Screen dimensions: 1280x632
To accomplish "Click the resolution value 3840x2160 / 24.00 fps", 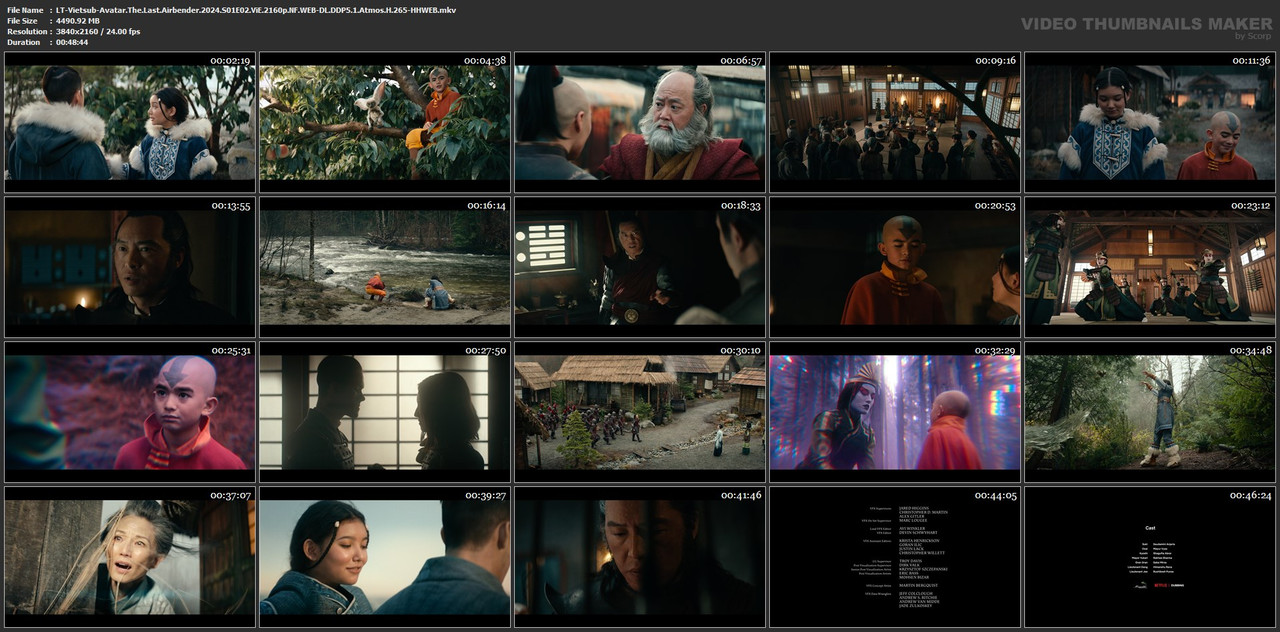I will tap(98, 32).
